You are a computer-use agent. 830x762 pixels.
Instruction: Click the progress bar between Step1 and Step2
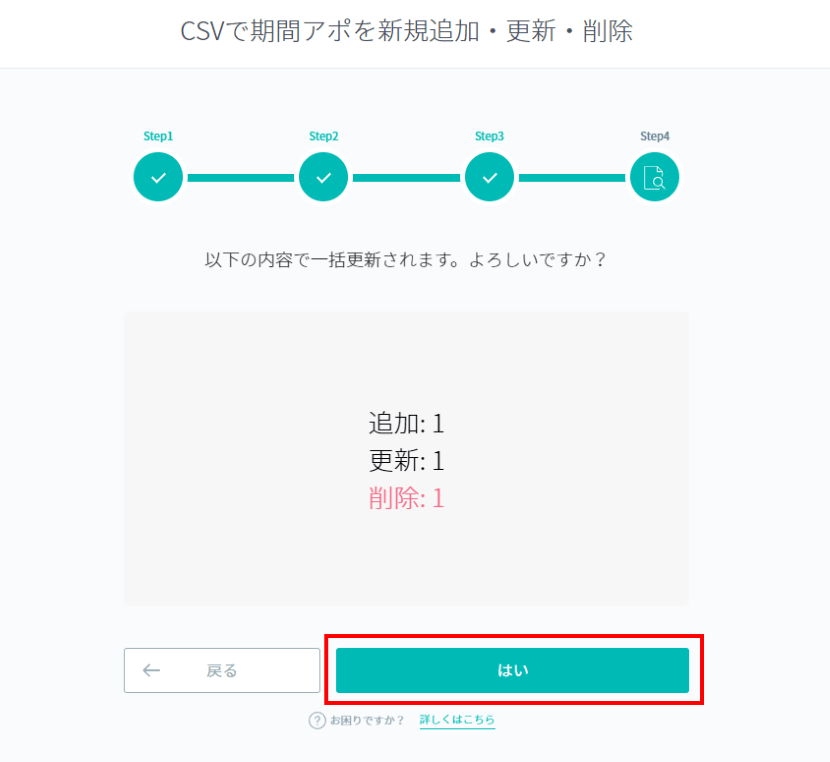241,178
